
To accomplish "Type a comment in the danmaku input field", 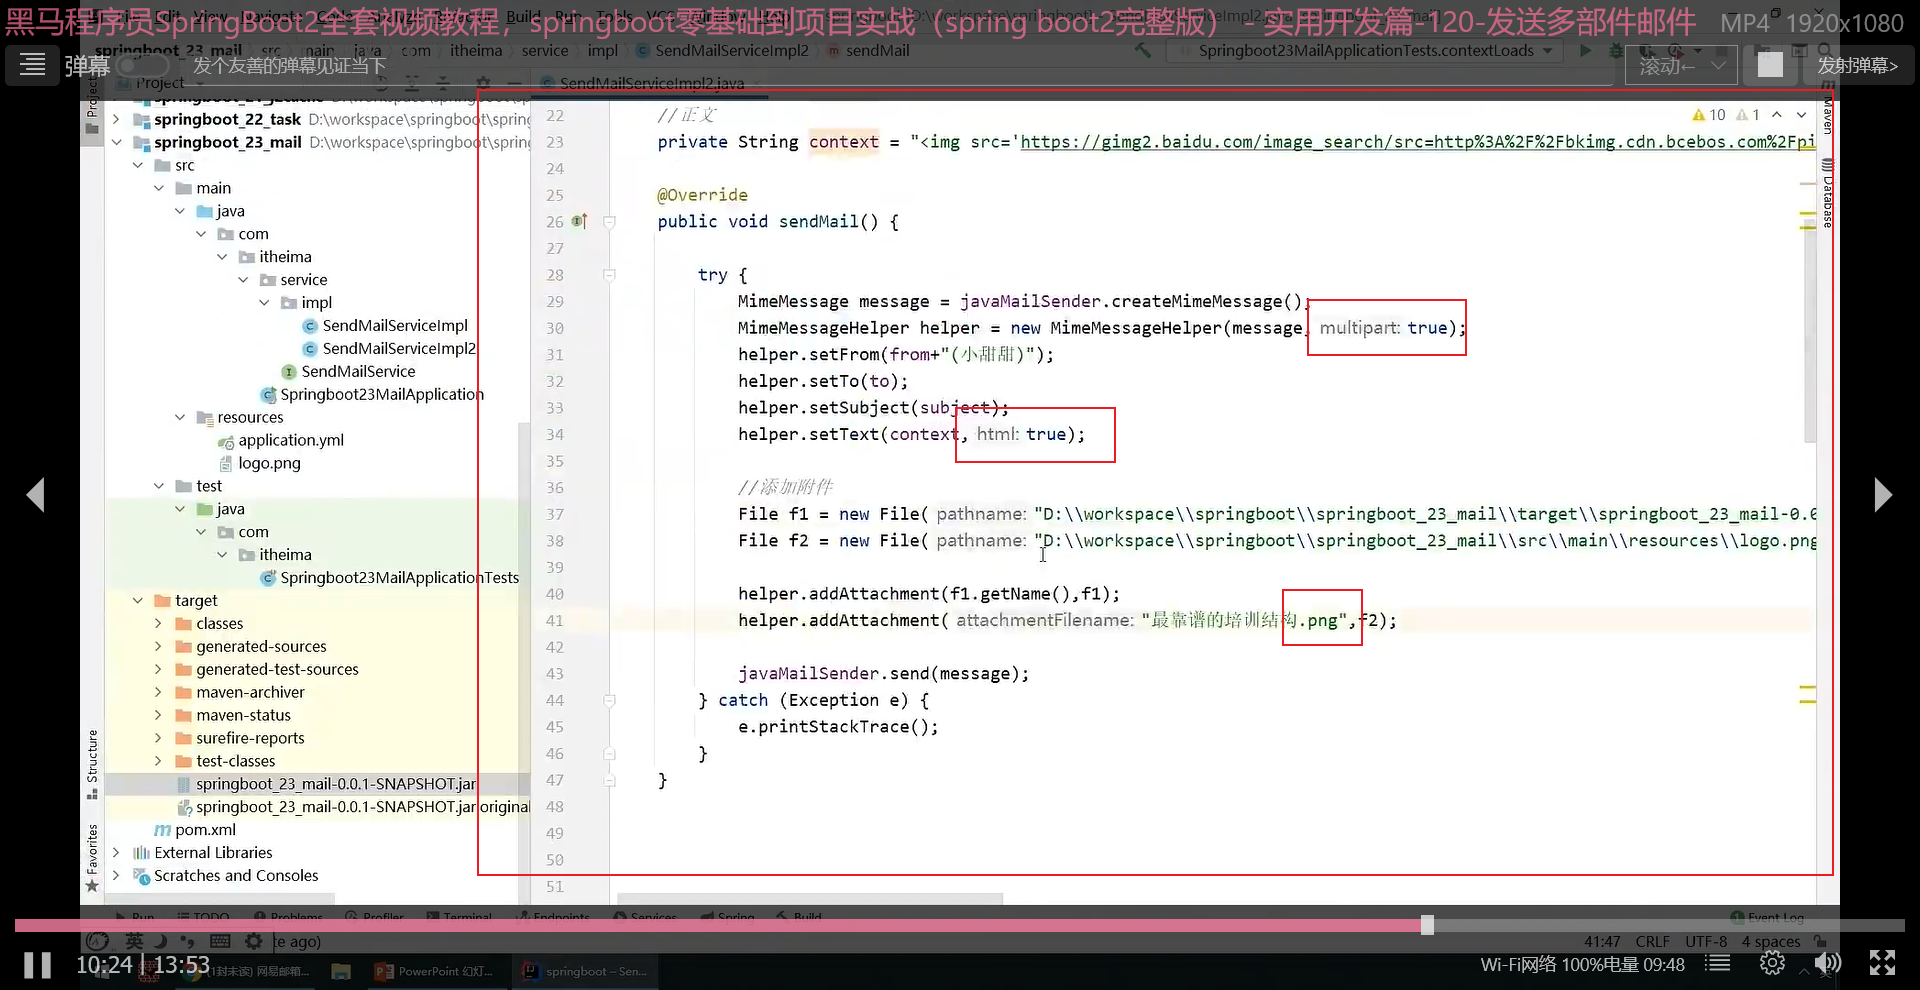I will pos(900,66).
